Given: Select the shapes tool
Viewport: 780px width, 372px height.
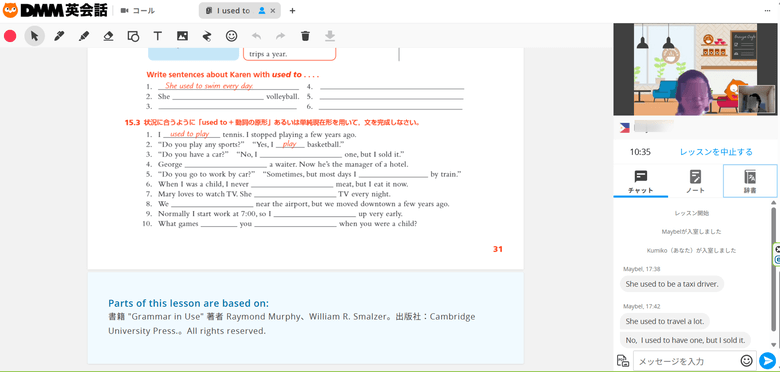Looking at the screenshot, I should (x=133, y=36).
